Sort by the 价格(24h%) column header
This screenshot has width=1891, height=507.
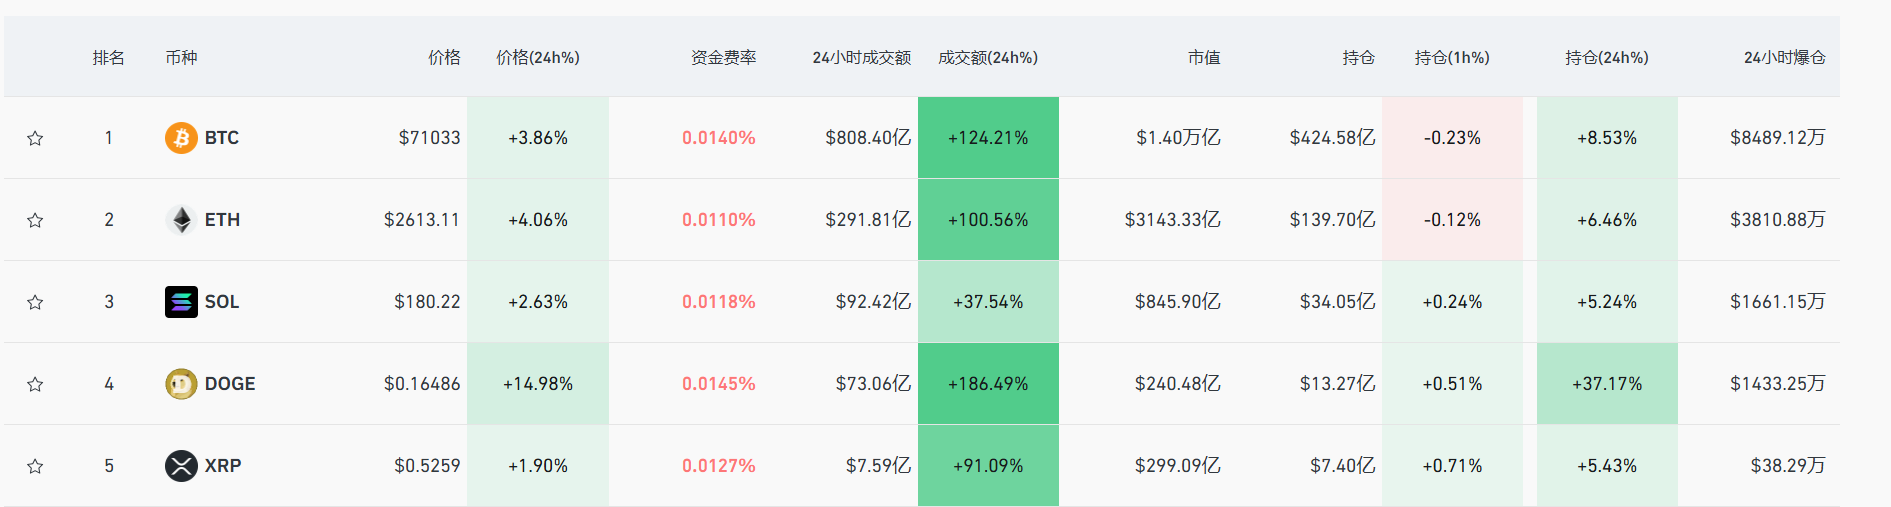tap(538, 58)
